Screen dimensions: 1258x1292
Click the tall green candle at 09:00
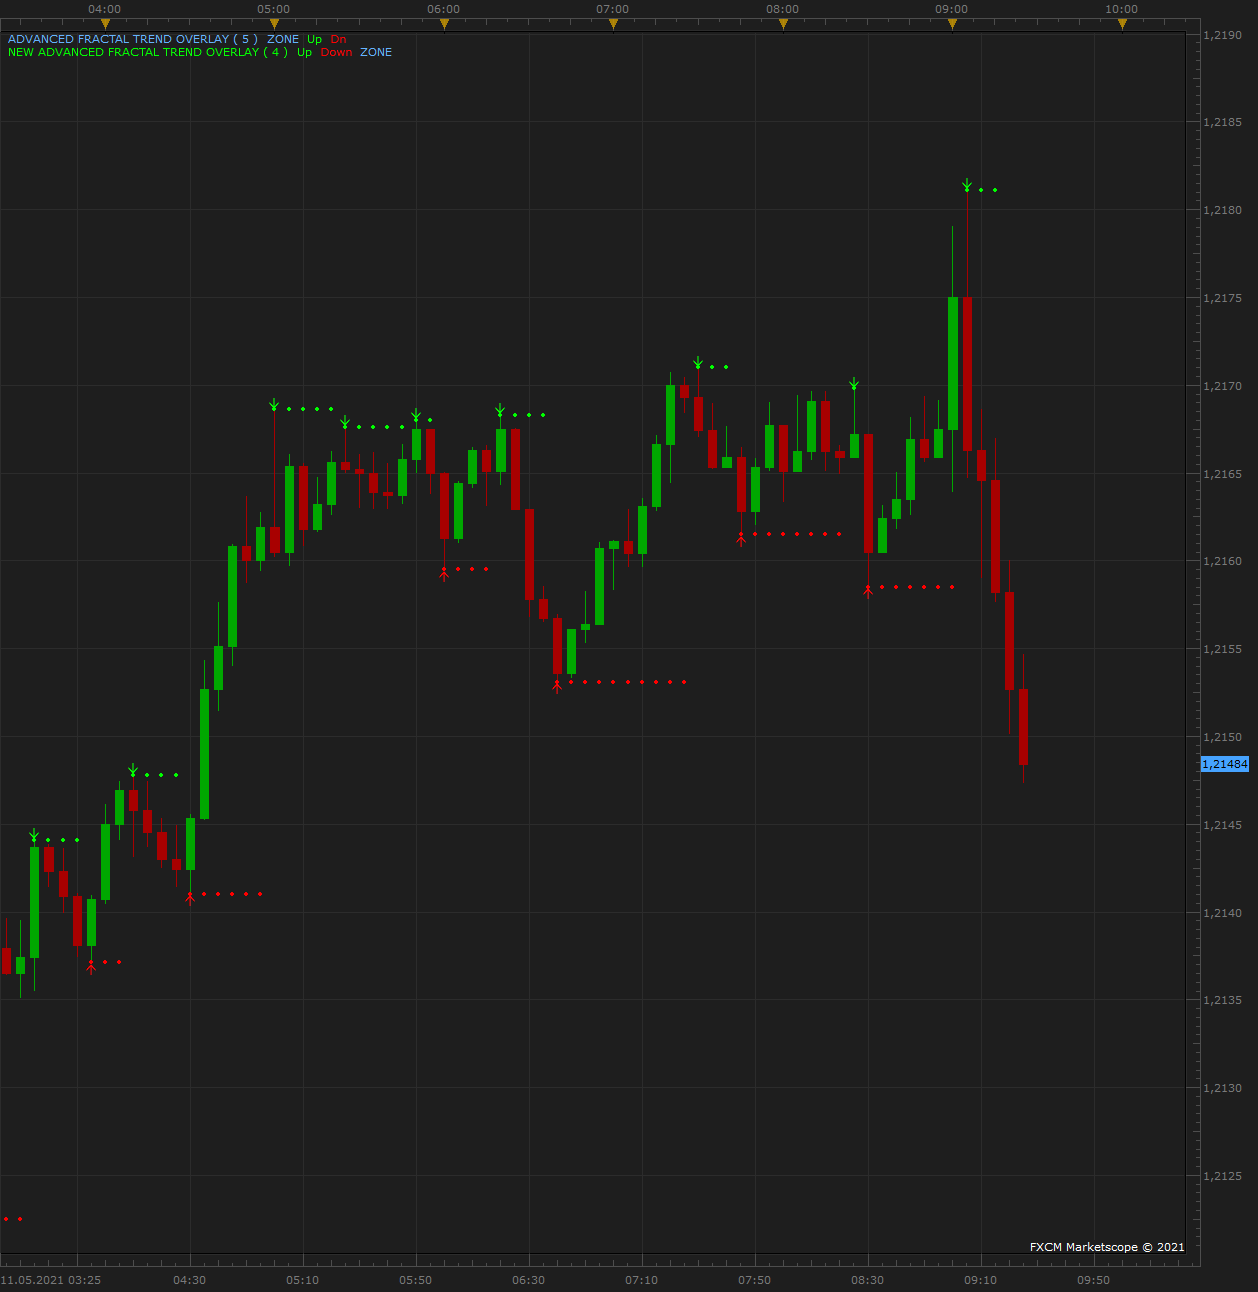[x=953, y=363]
